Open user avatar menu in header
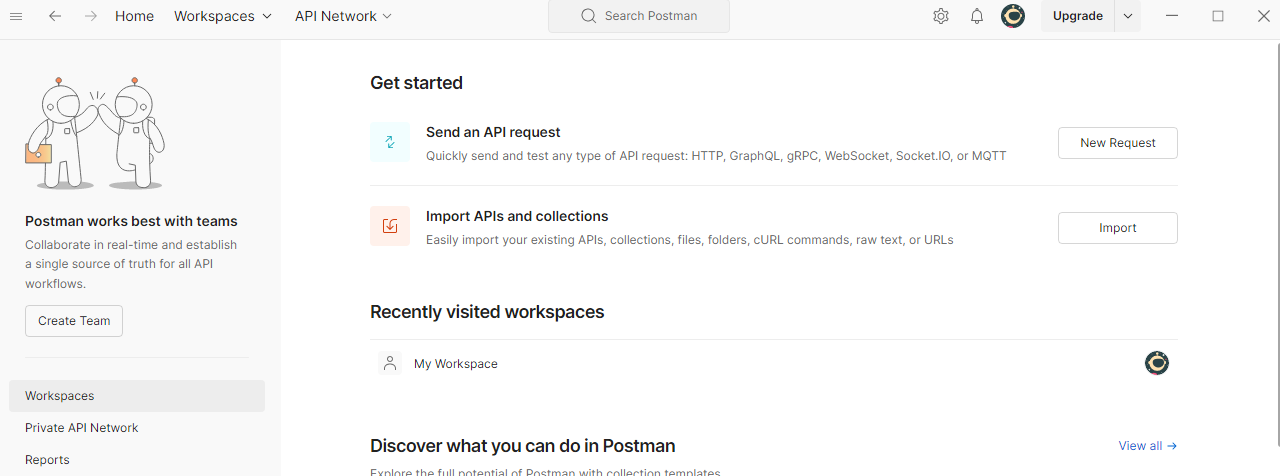The height and width of the screenshot is (476, 1280). (1013, 16)
